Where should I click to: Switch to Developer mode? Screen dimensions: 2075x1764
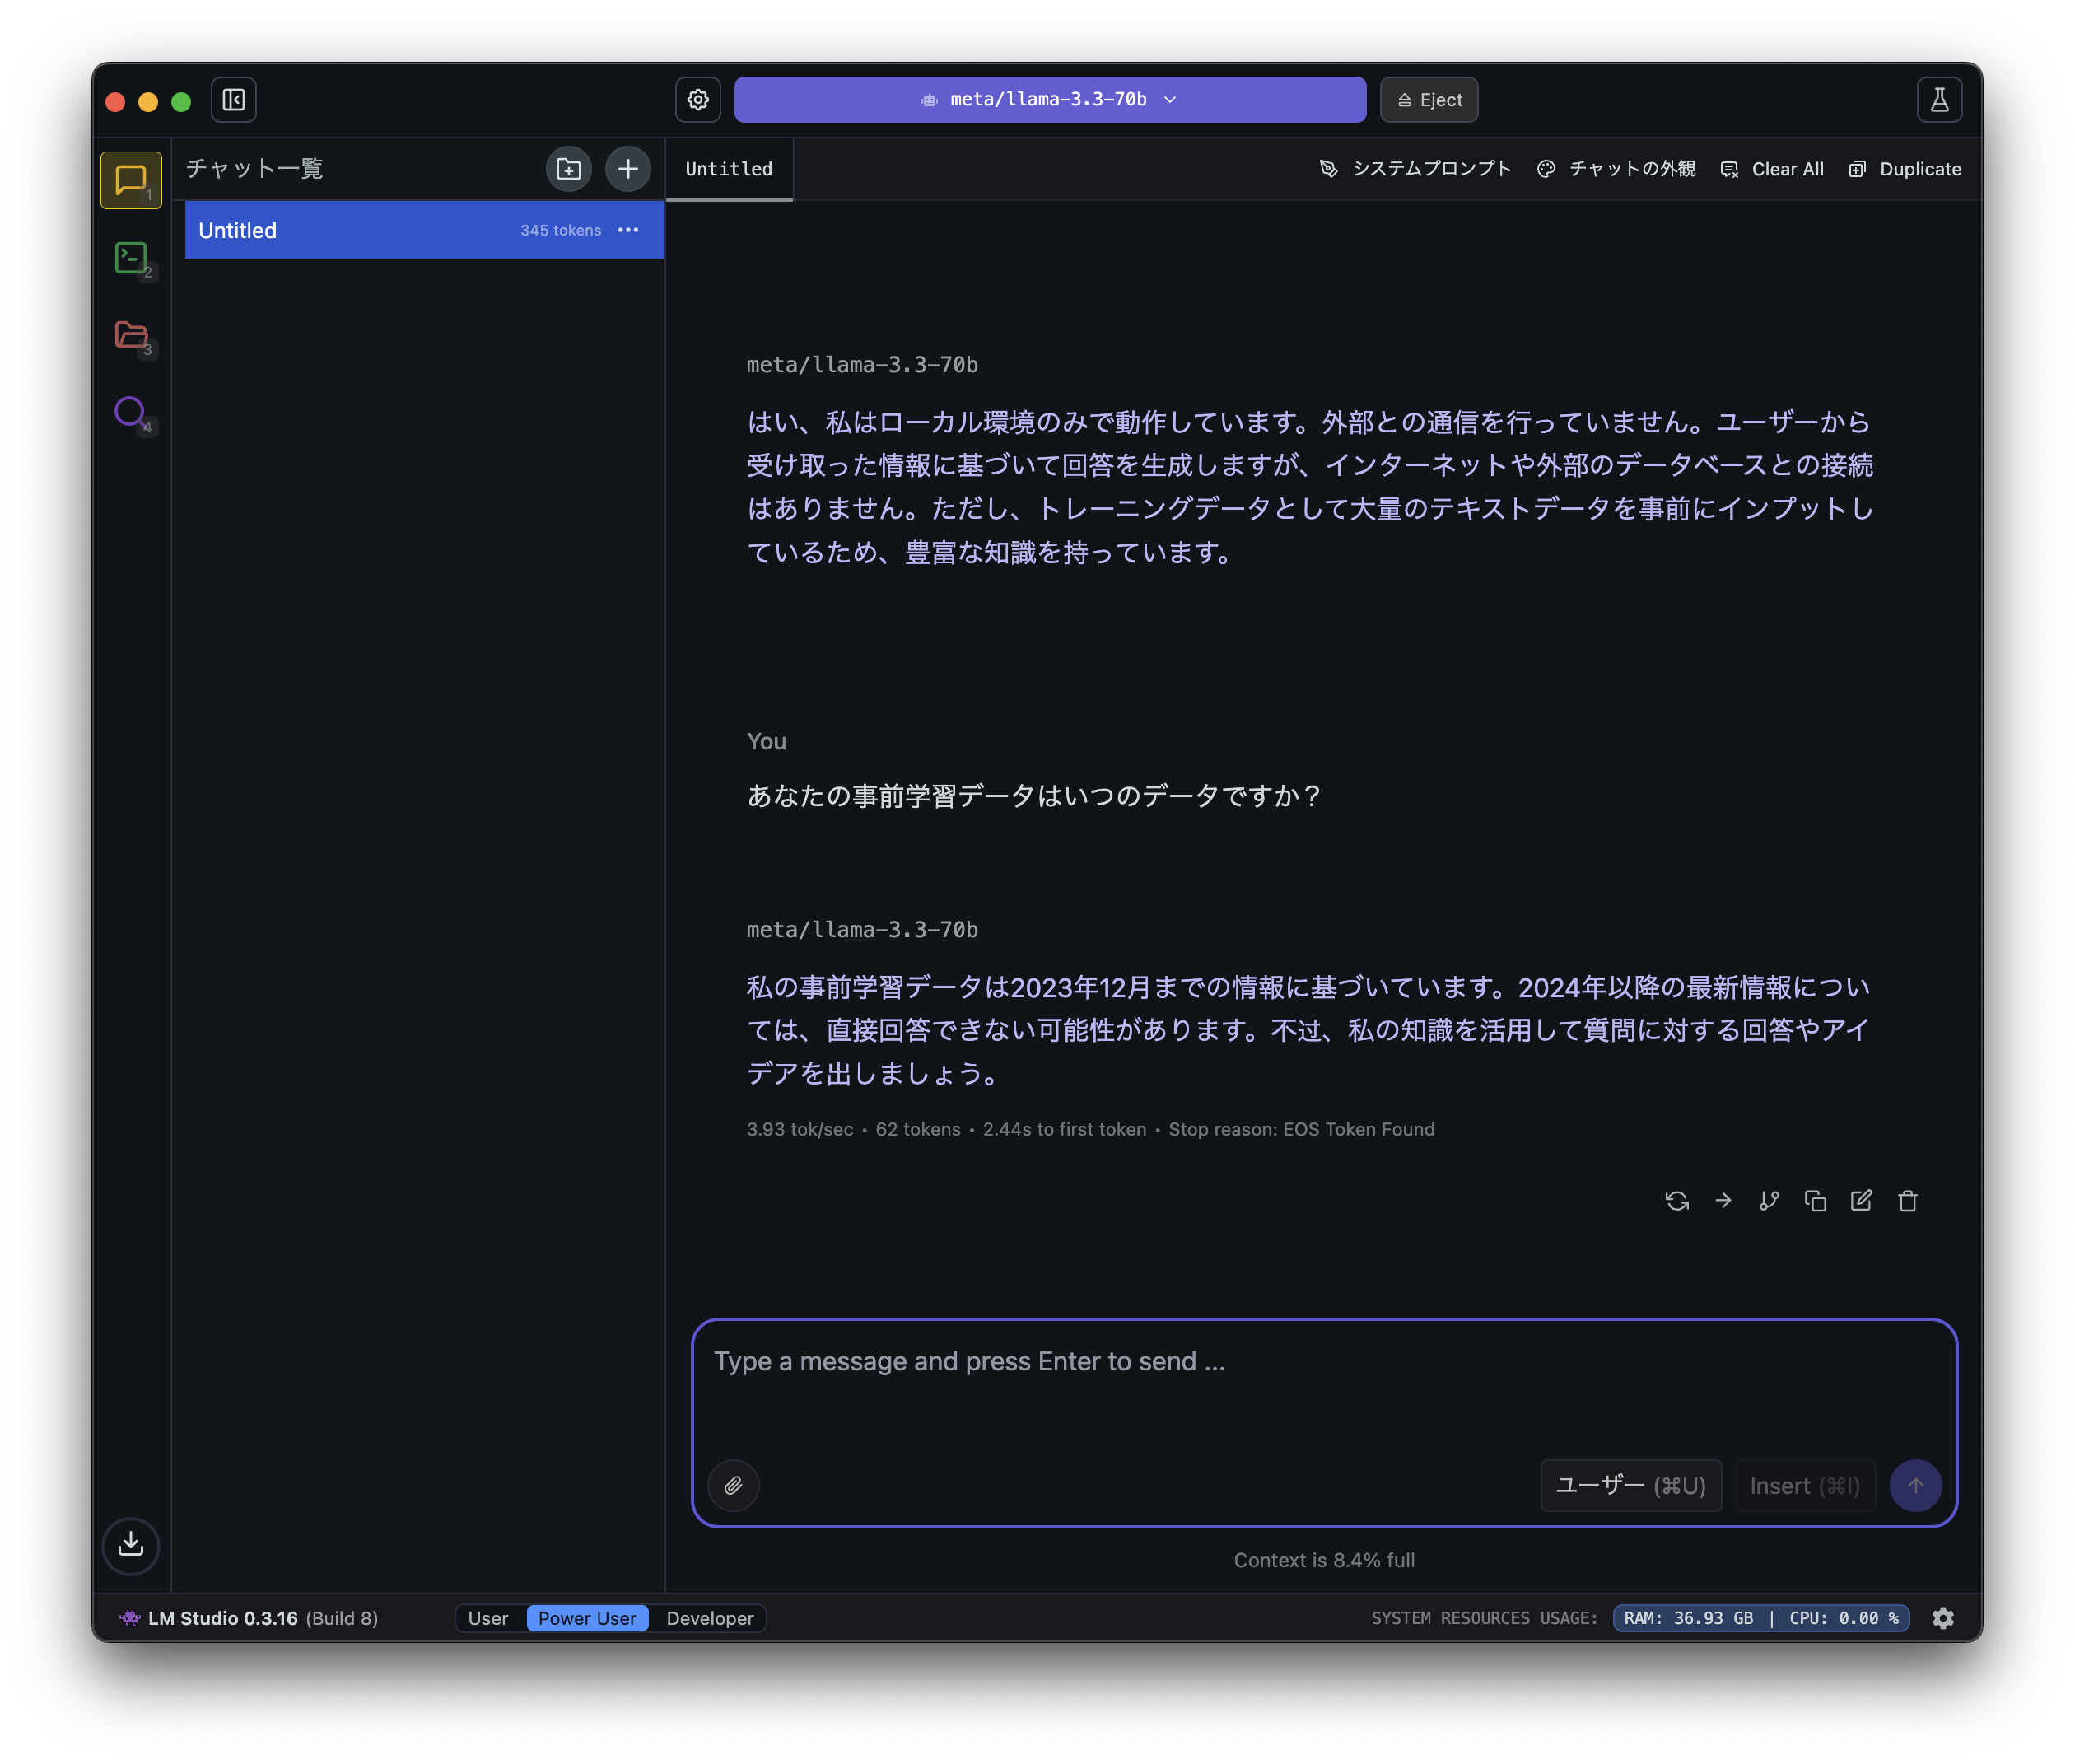(709, 1618)
